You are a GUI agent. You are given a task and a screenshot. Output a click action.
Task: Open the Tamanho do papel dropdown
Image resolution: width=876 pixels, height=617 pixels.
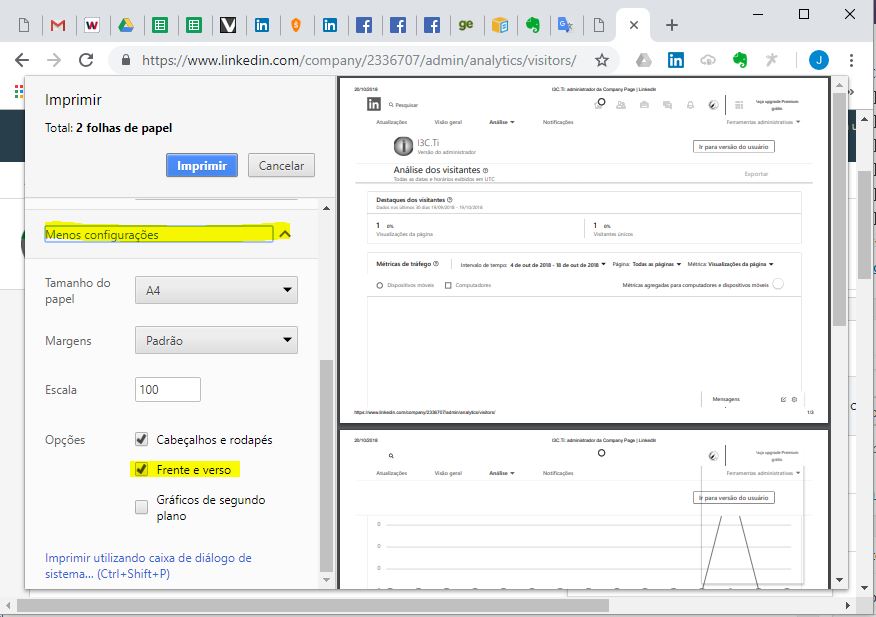coord(216,291)
